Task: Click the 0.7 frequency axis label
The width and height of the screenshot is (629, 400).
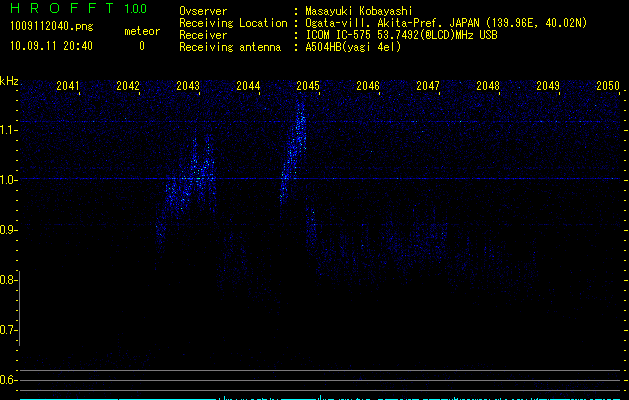Action: point(7,330)
